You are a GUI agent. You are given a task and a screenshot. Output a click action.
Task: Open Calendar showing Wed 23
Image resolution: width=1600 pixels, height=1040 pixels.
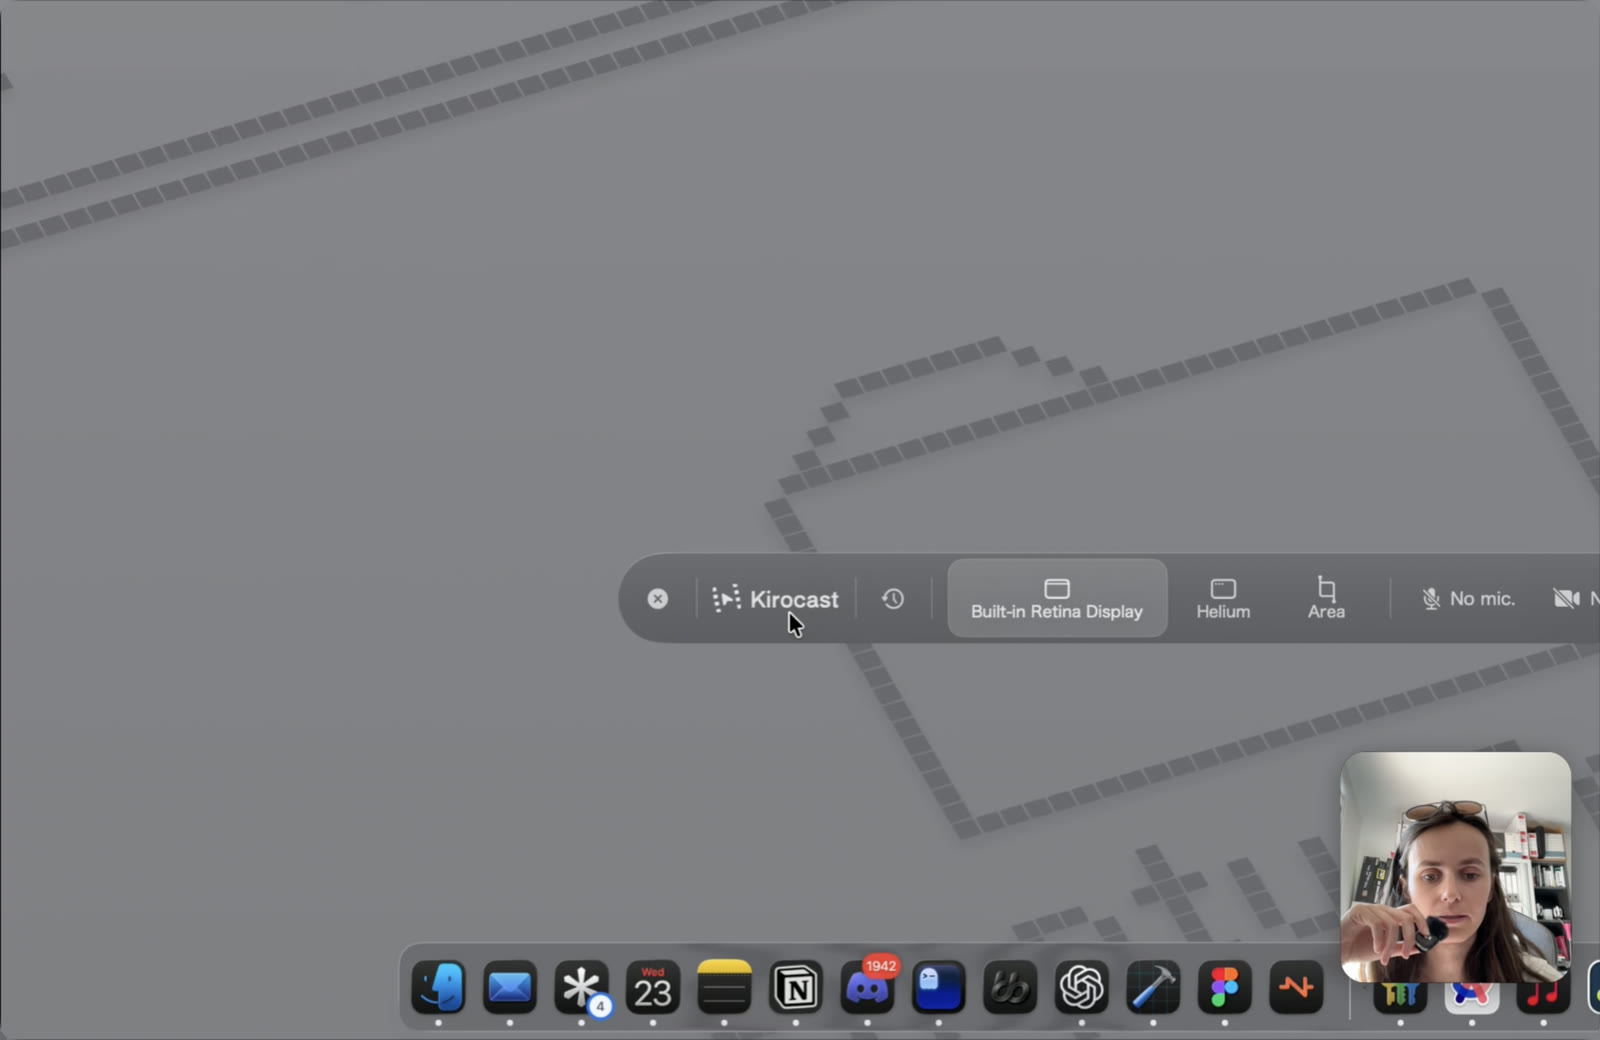[653, 987]
